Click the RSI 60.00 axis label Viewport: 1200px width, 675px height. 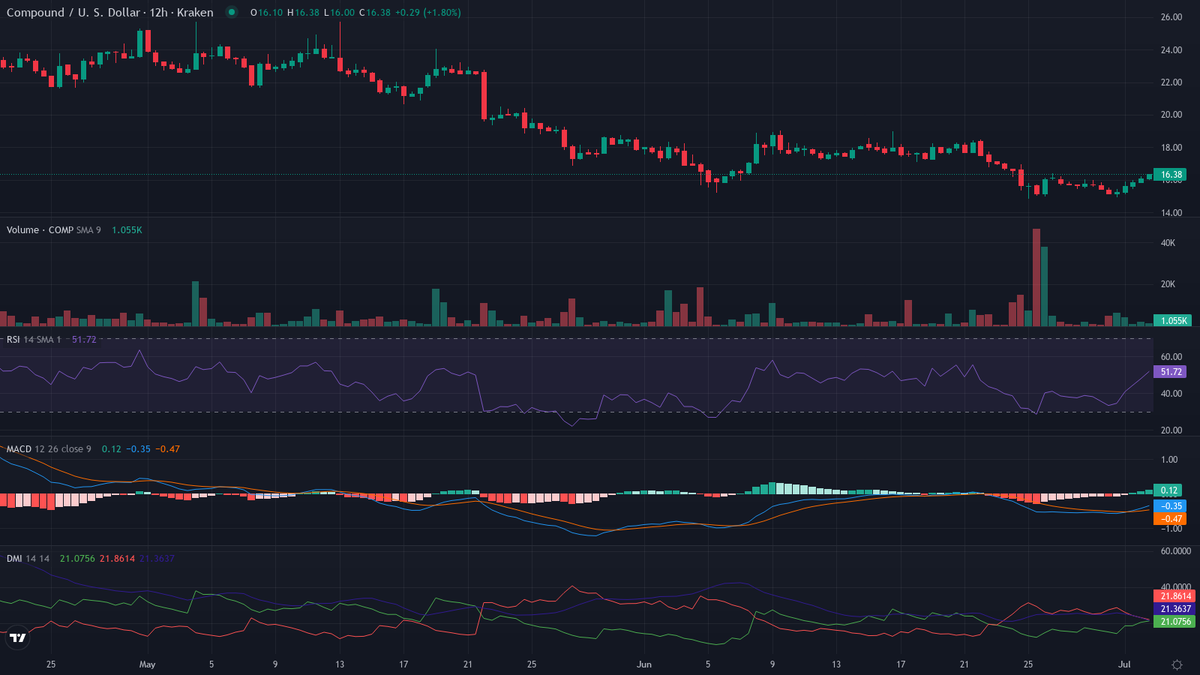pos(1172,357)
